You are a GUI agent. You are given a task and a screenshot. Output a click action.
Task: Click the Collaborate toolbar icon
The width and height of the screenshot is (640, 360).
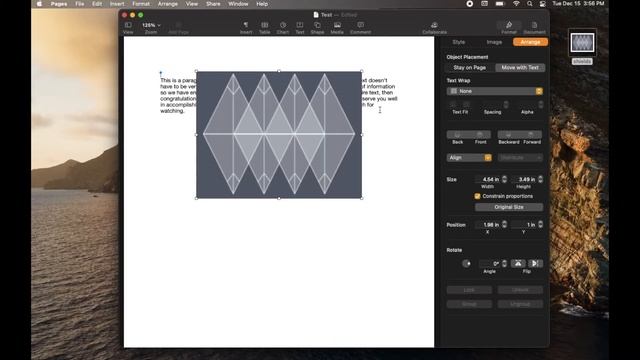pyautogui.click(x=434, y=25)
